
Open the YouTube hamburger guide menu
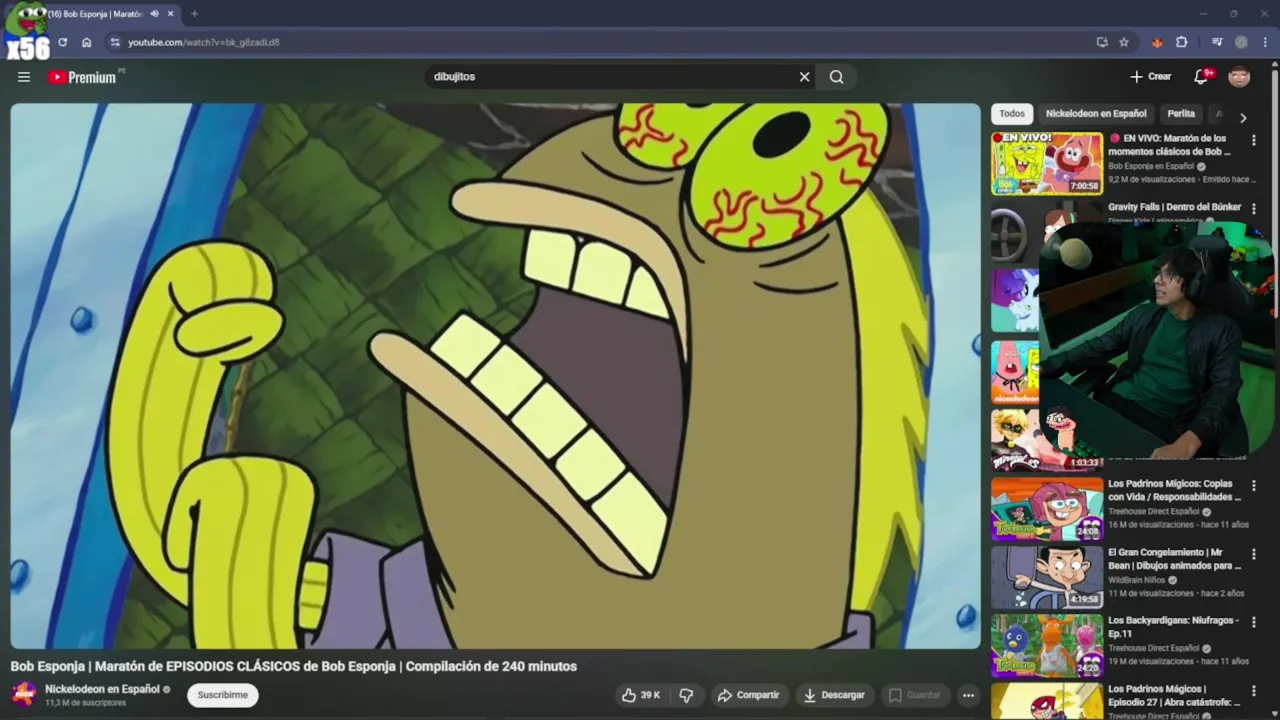(24, 77)
